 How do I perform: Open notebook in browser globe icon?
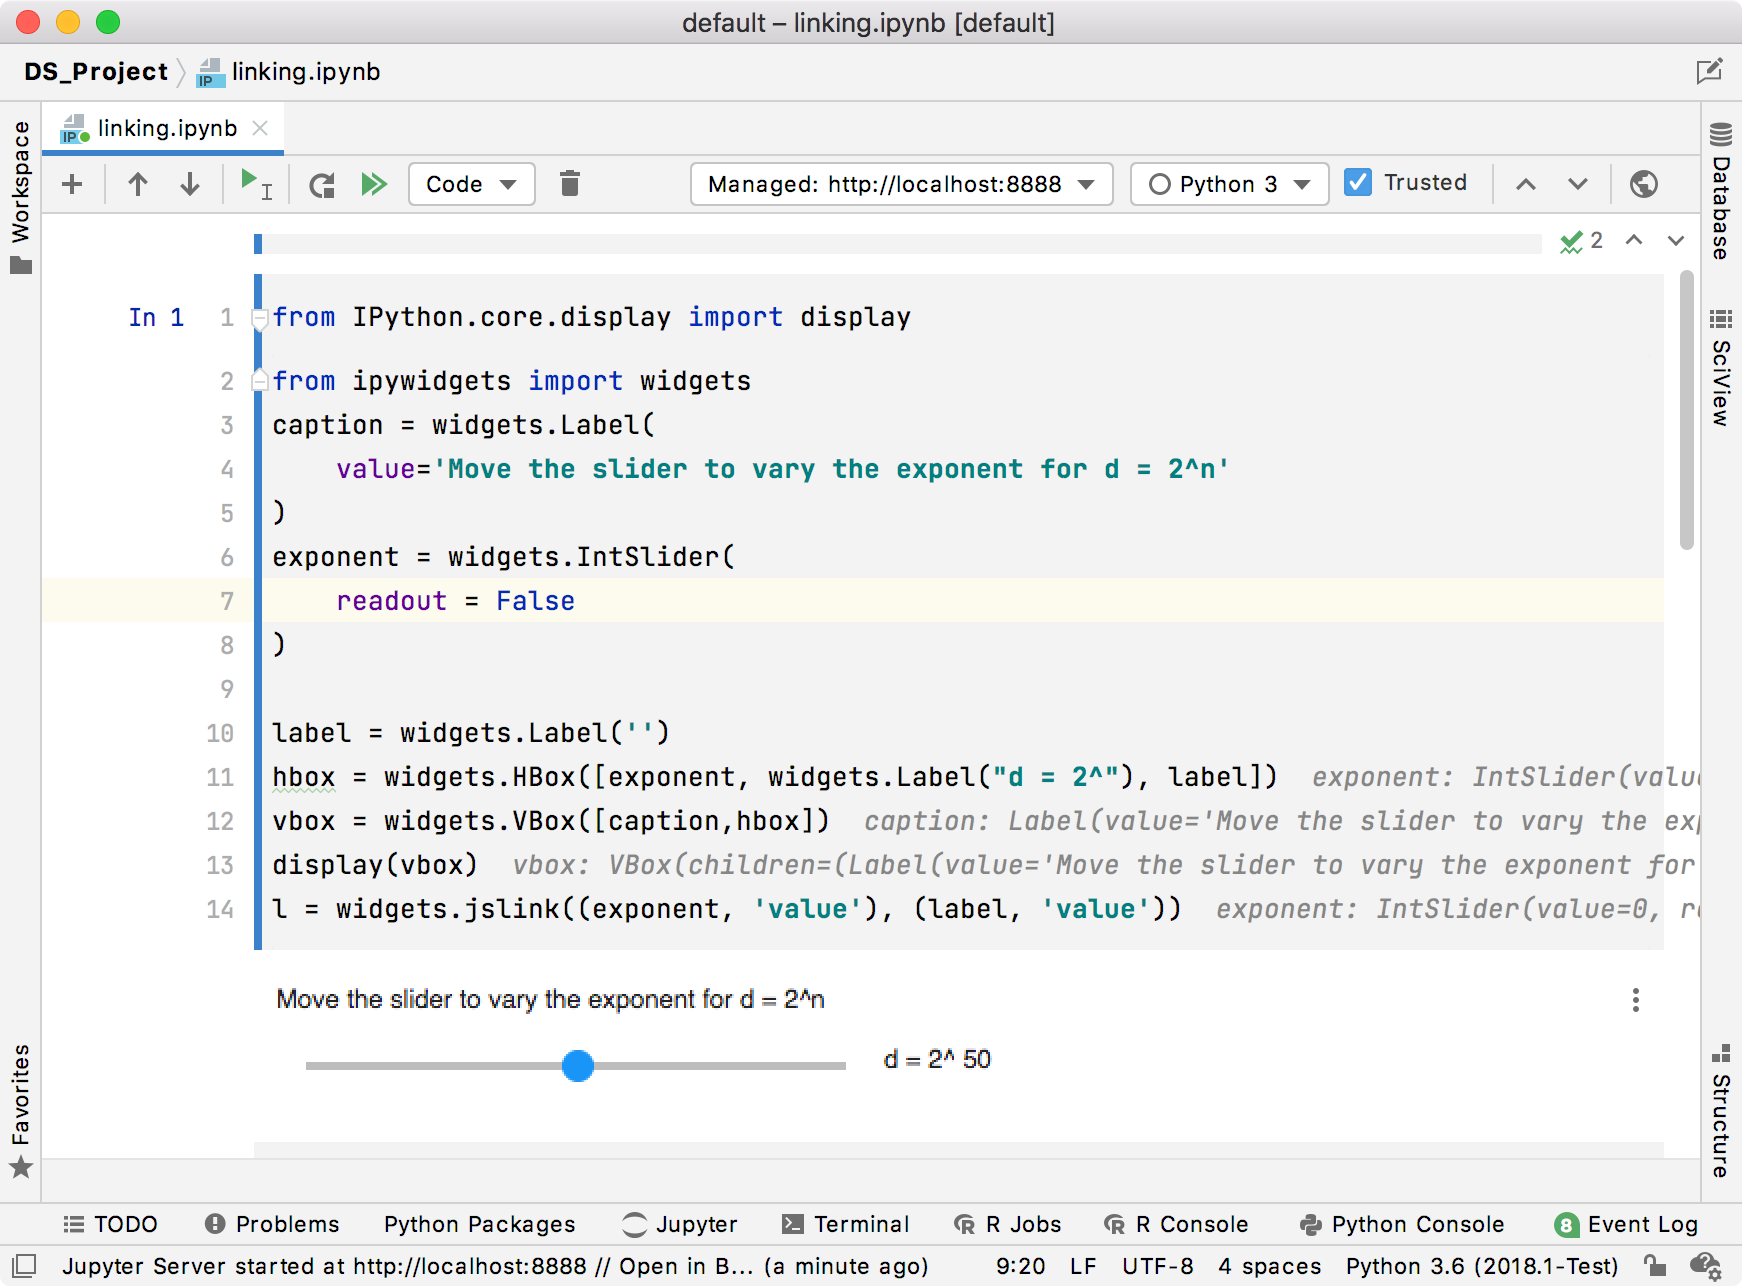(1643, 184)
